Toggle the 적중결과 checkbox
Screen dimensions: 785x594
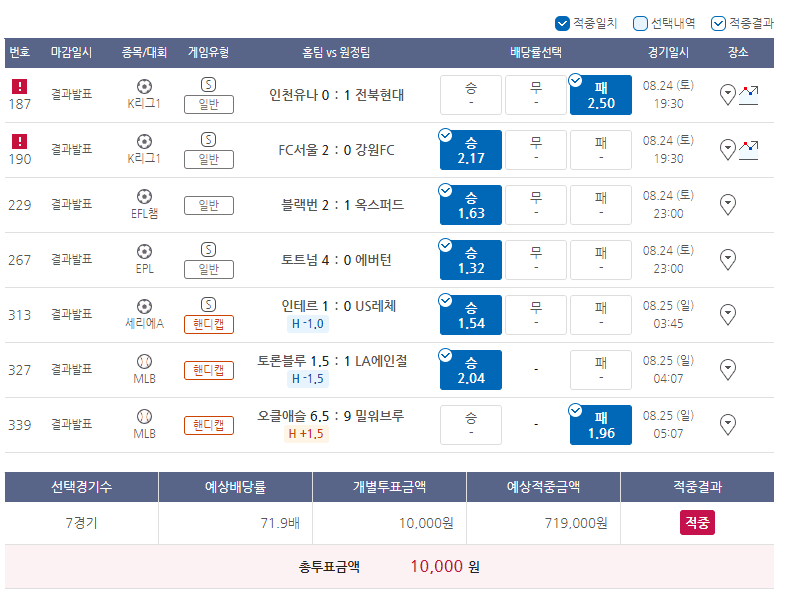click(718, 23)
